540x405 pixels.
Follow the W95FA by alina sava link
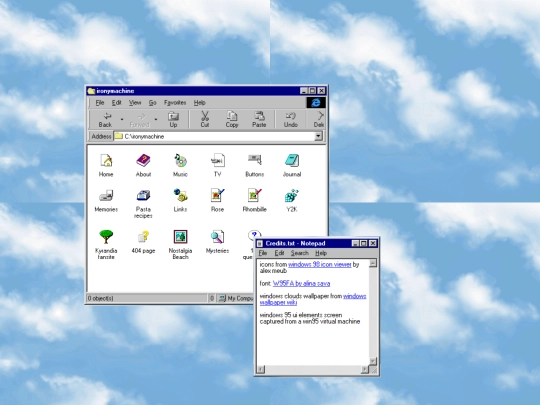point(301,283)
